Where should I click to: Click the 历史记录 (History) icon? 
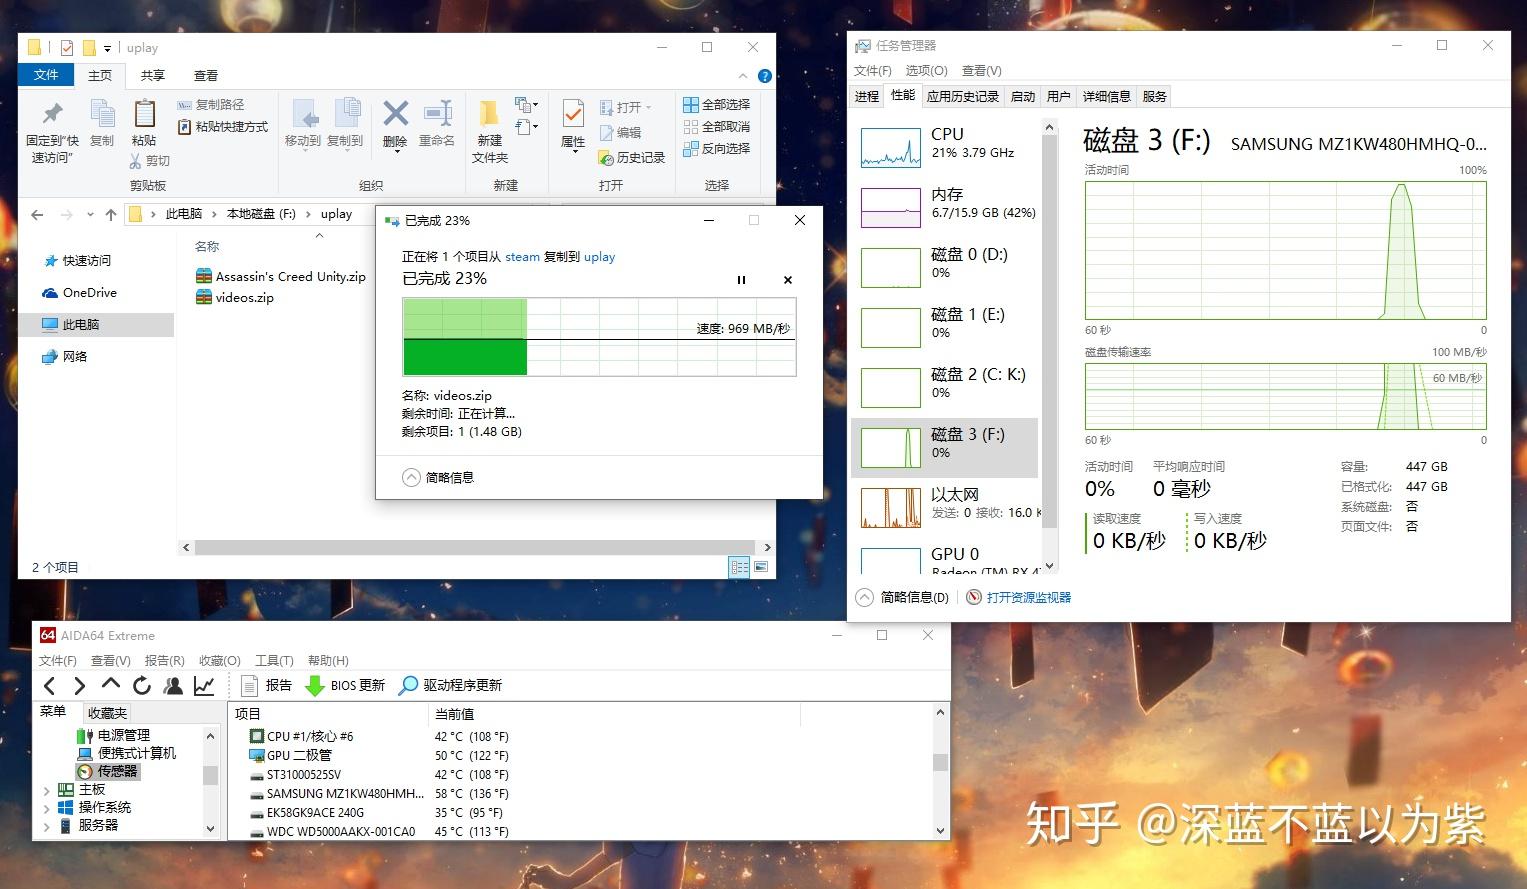coord(631,157)
